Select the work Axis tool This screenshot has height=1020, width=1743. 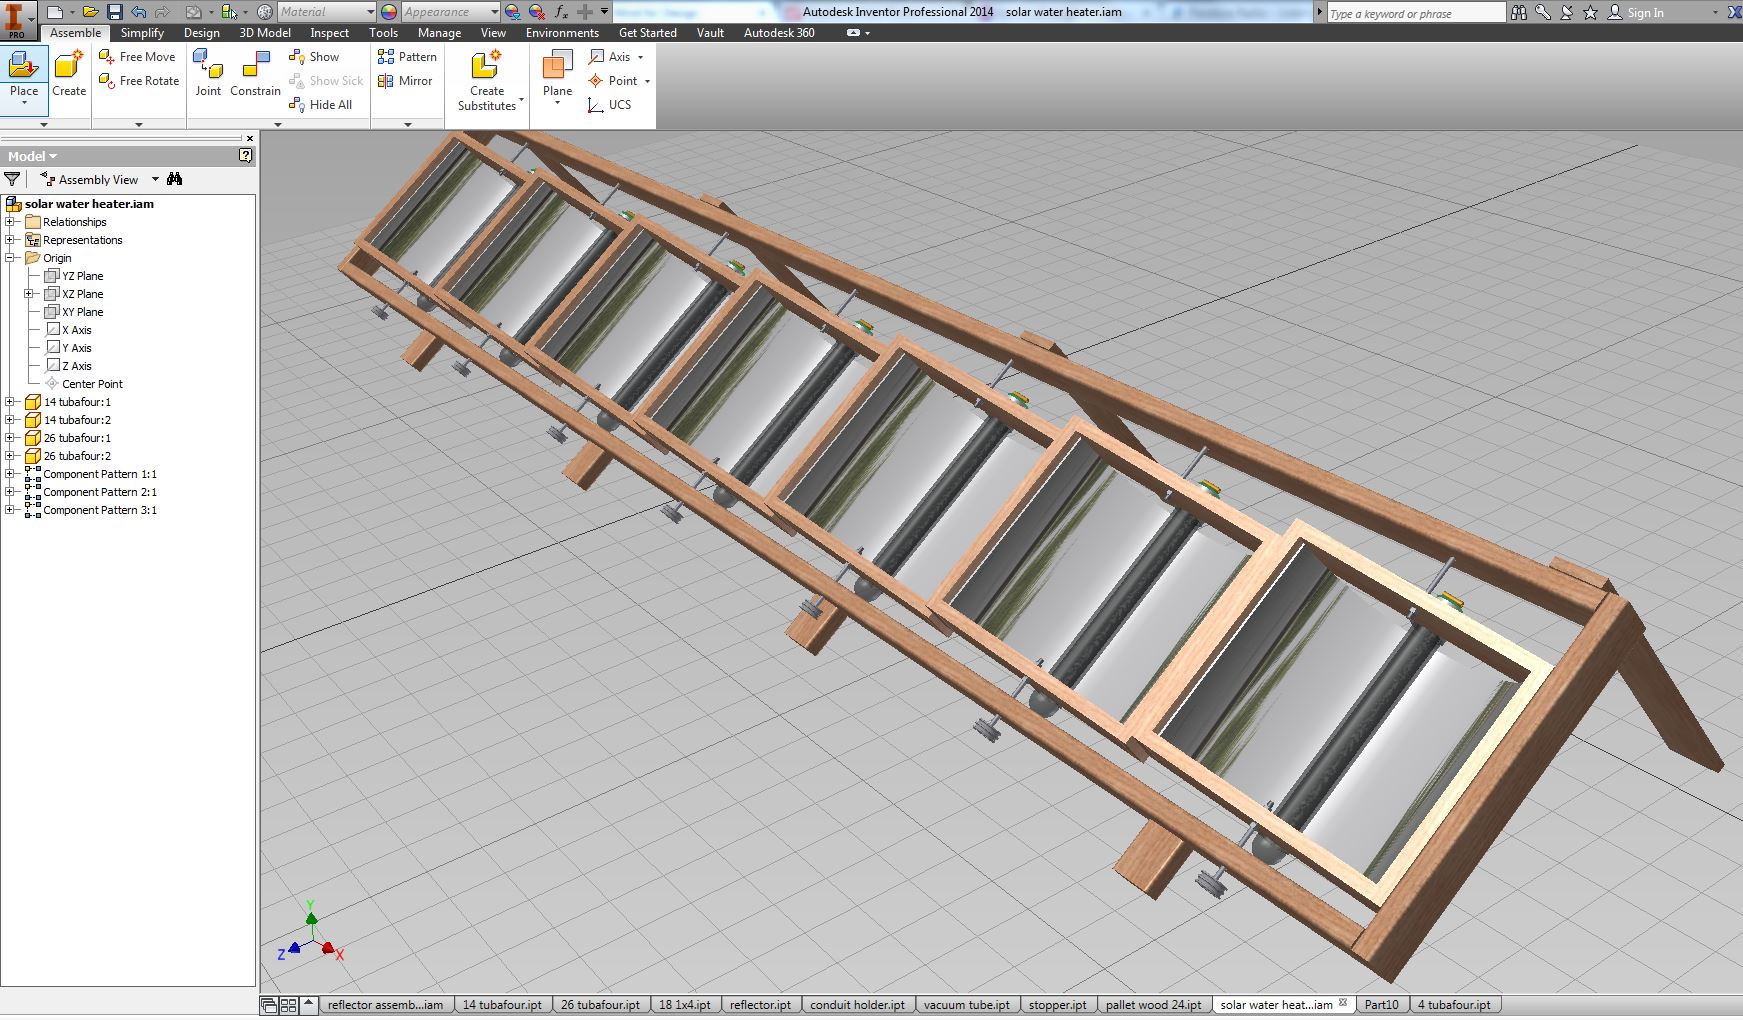610,57
